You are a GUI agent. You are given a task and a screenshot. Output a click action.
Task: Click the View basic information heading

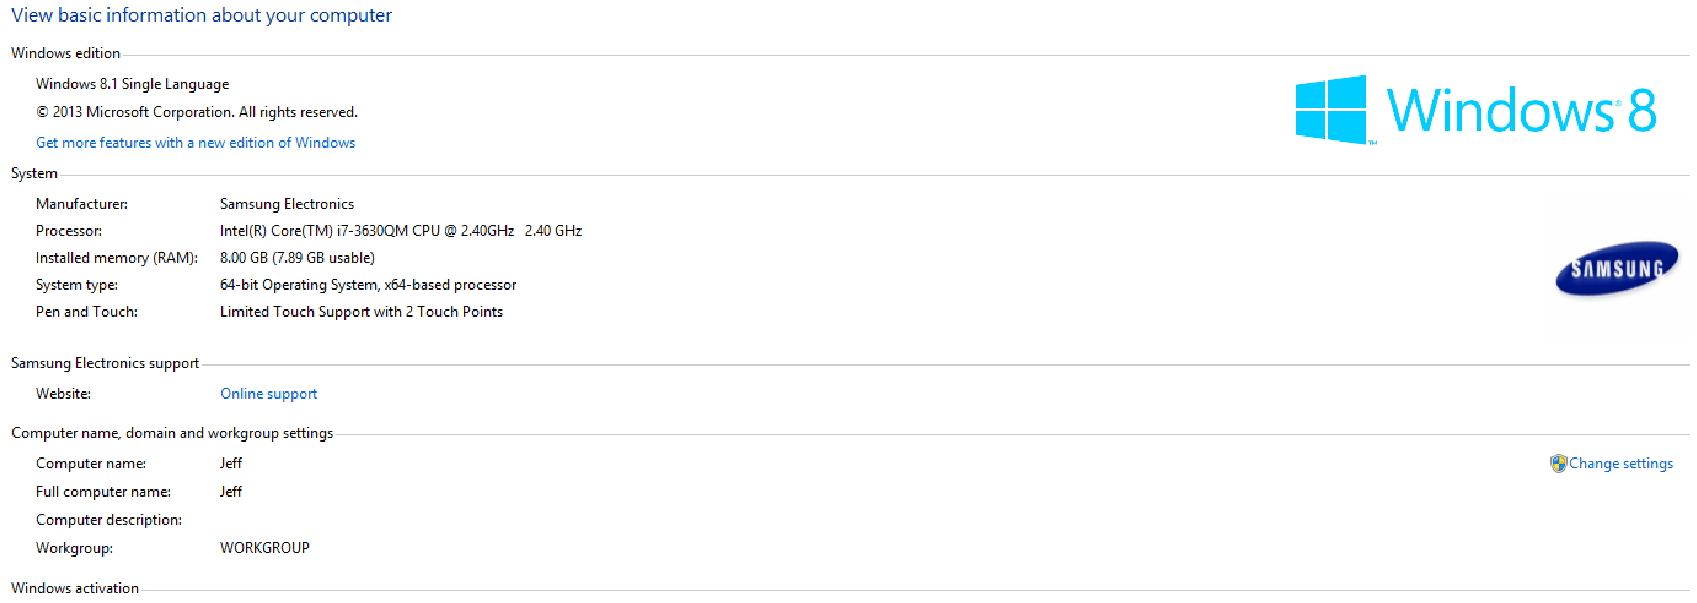(201, 16)
